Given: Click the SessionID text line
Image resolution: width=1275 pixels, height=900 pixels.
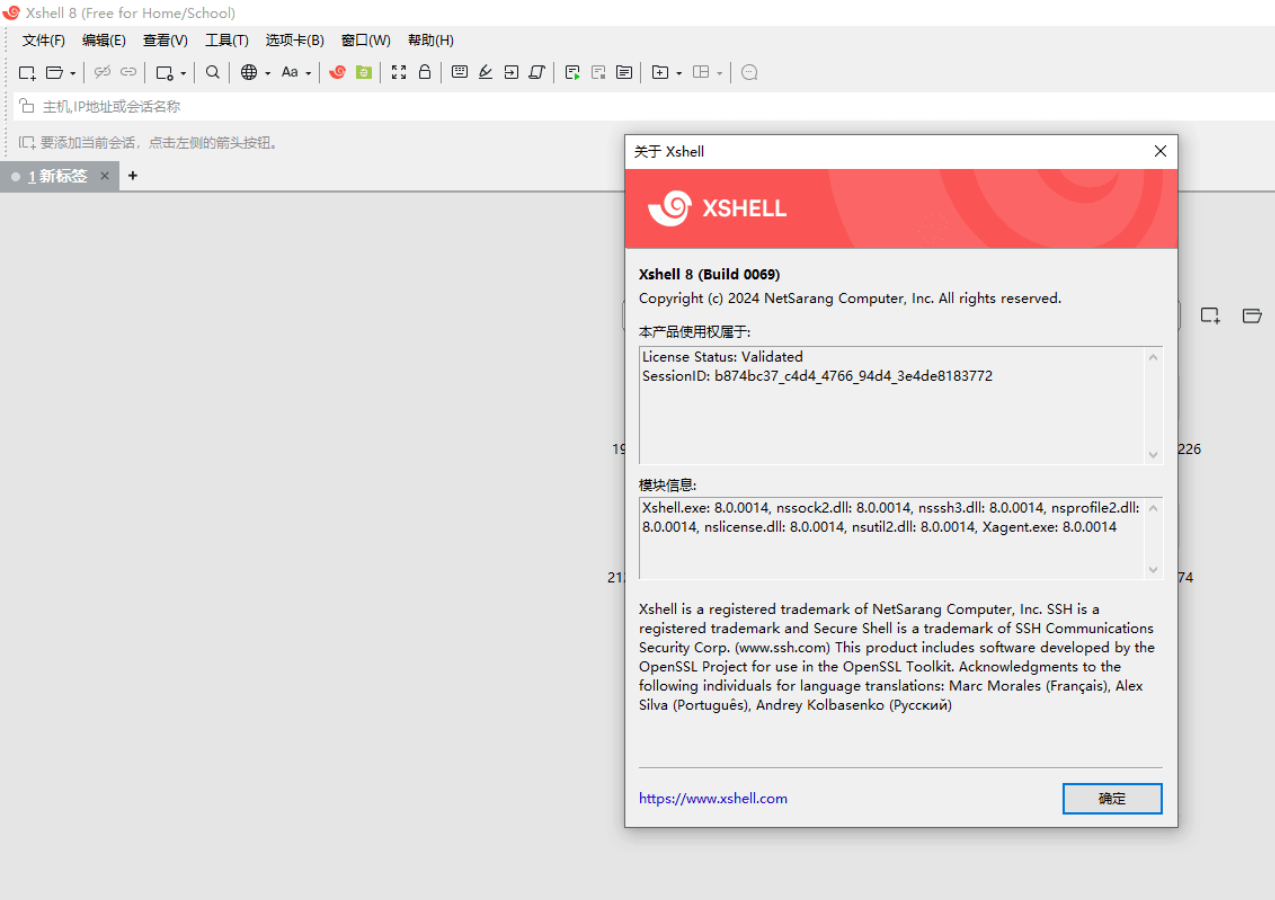Looking at the screenshot, I should [x=817, y=376].
